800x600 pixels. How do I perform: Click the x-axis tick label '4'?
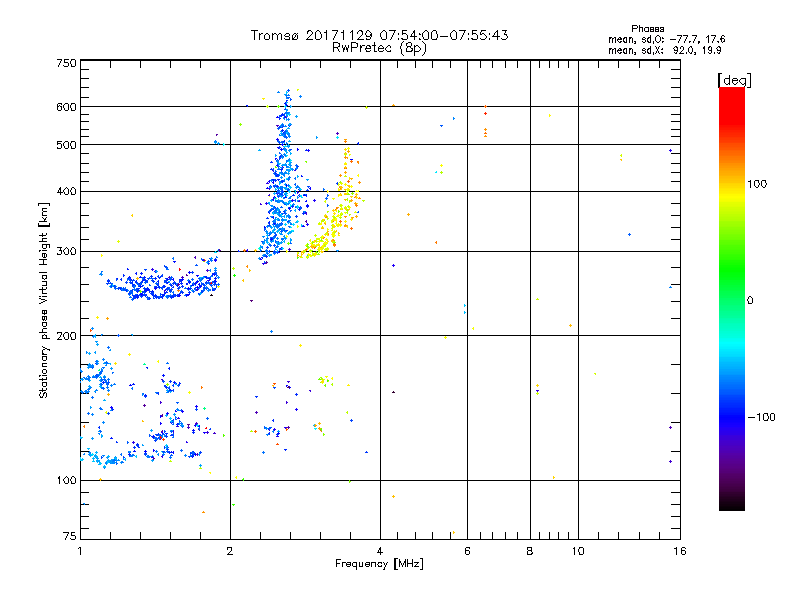pyautogui.click(x=380, y=551)
